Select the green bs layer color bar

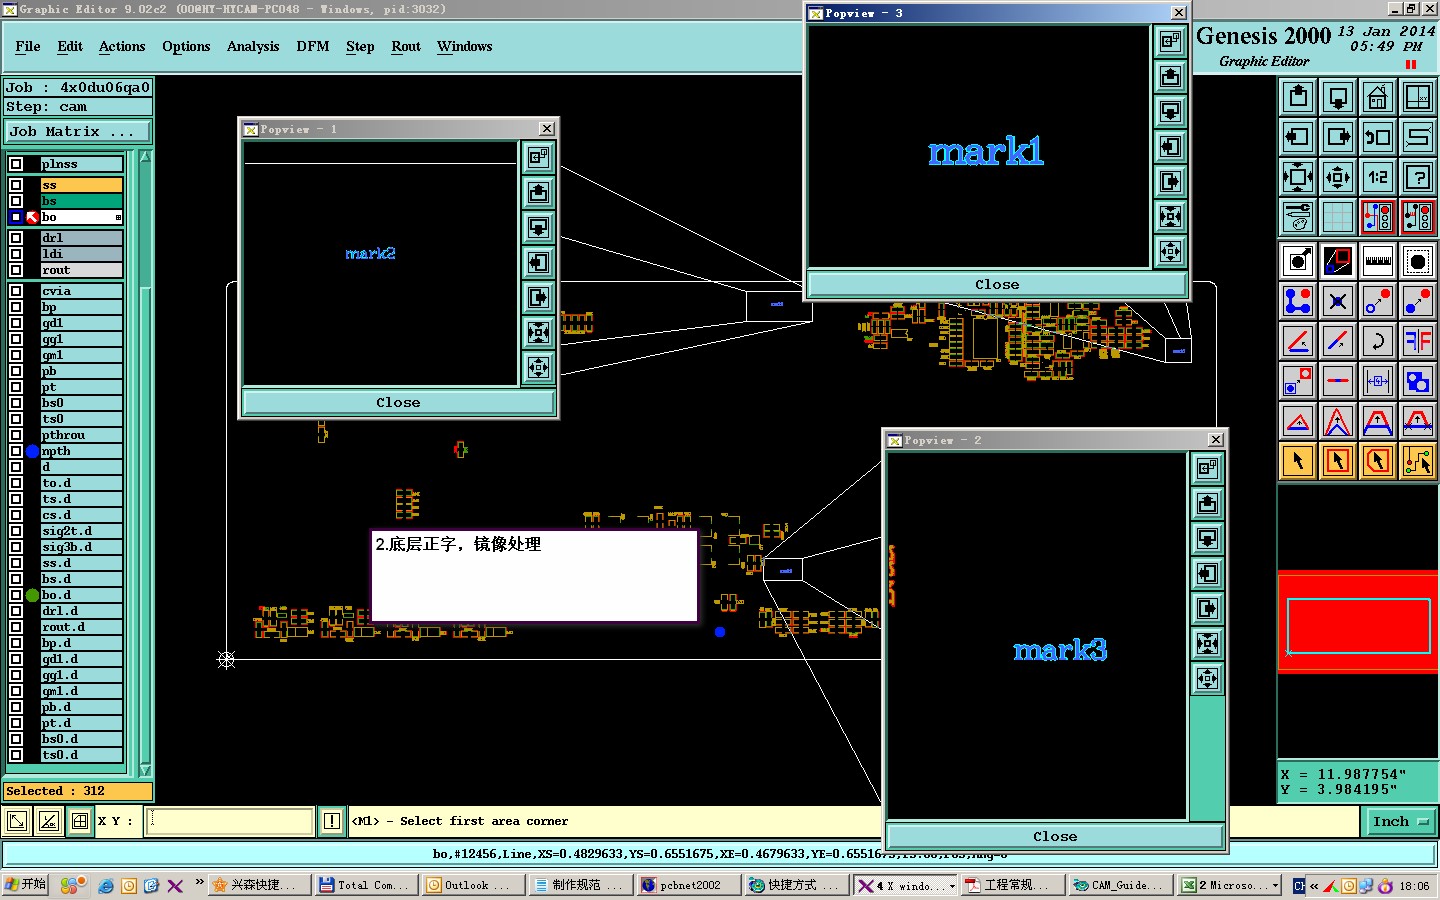(81, 201)
